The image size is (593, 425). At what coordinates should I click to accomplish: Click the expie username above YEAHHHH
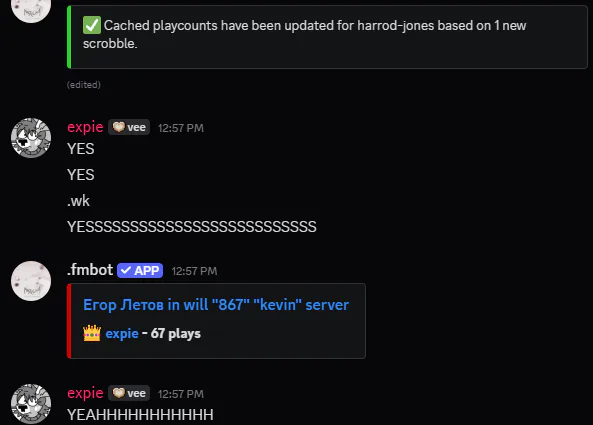pos(85,393)
